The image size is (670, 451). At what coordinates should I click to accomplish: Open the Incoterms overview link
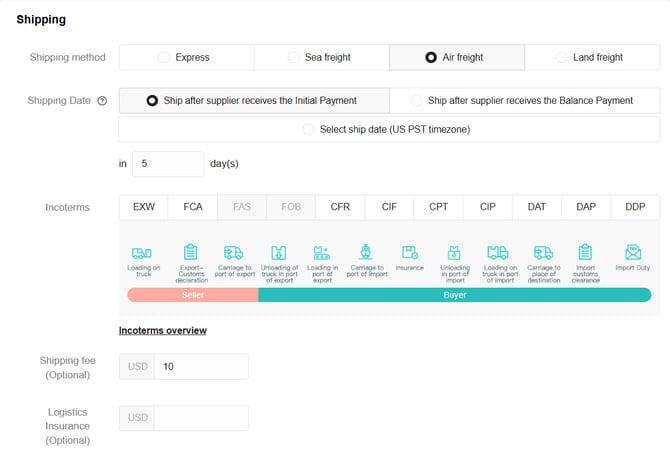(x=162, y=330)
